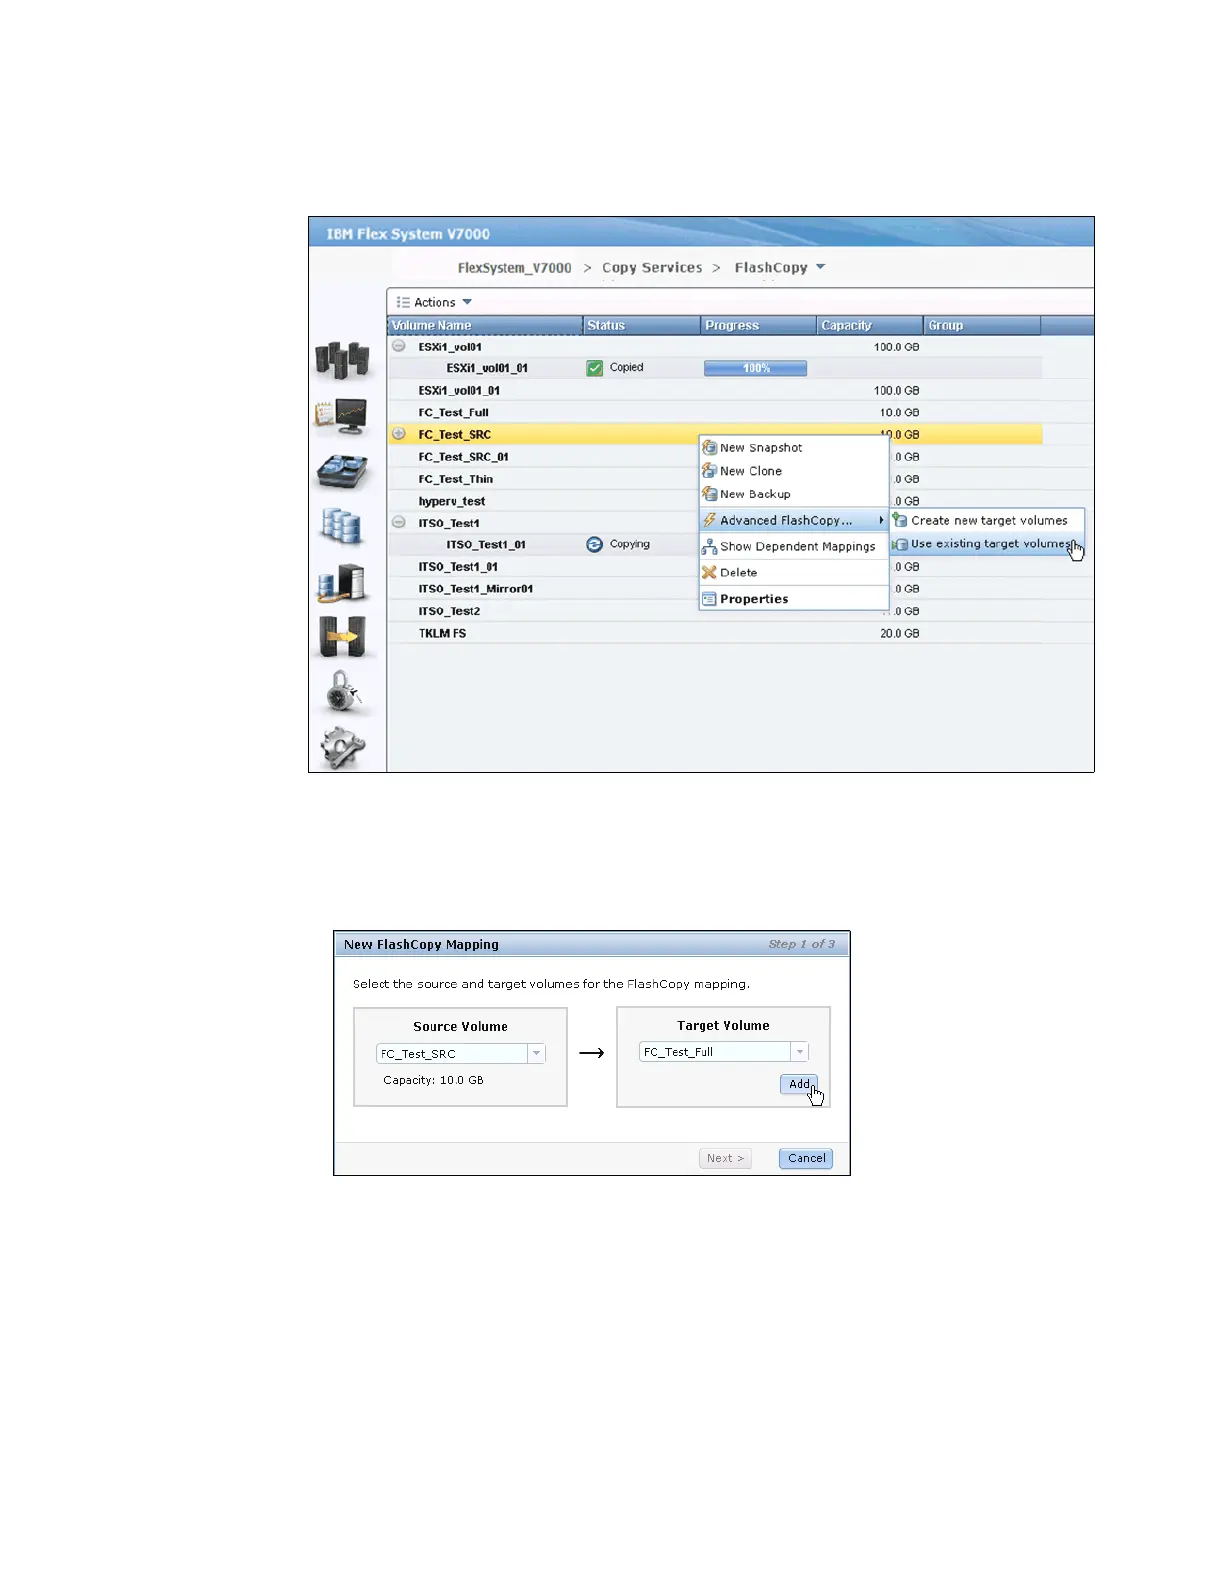
Task: Choose New Snapshot from context menu
Action: point(794,447)
